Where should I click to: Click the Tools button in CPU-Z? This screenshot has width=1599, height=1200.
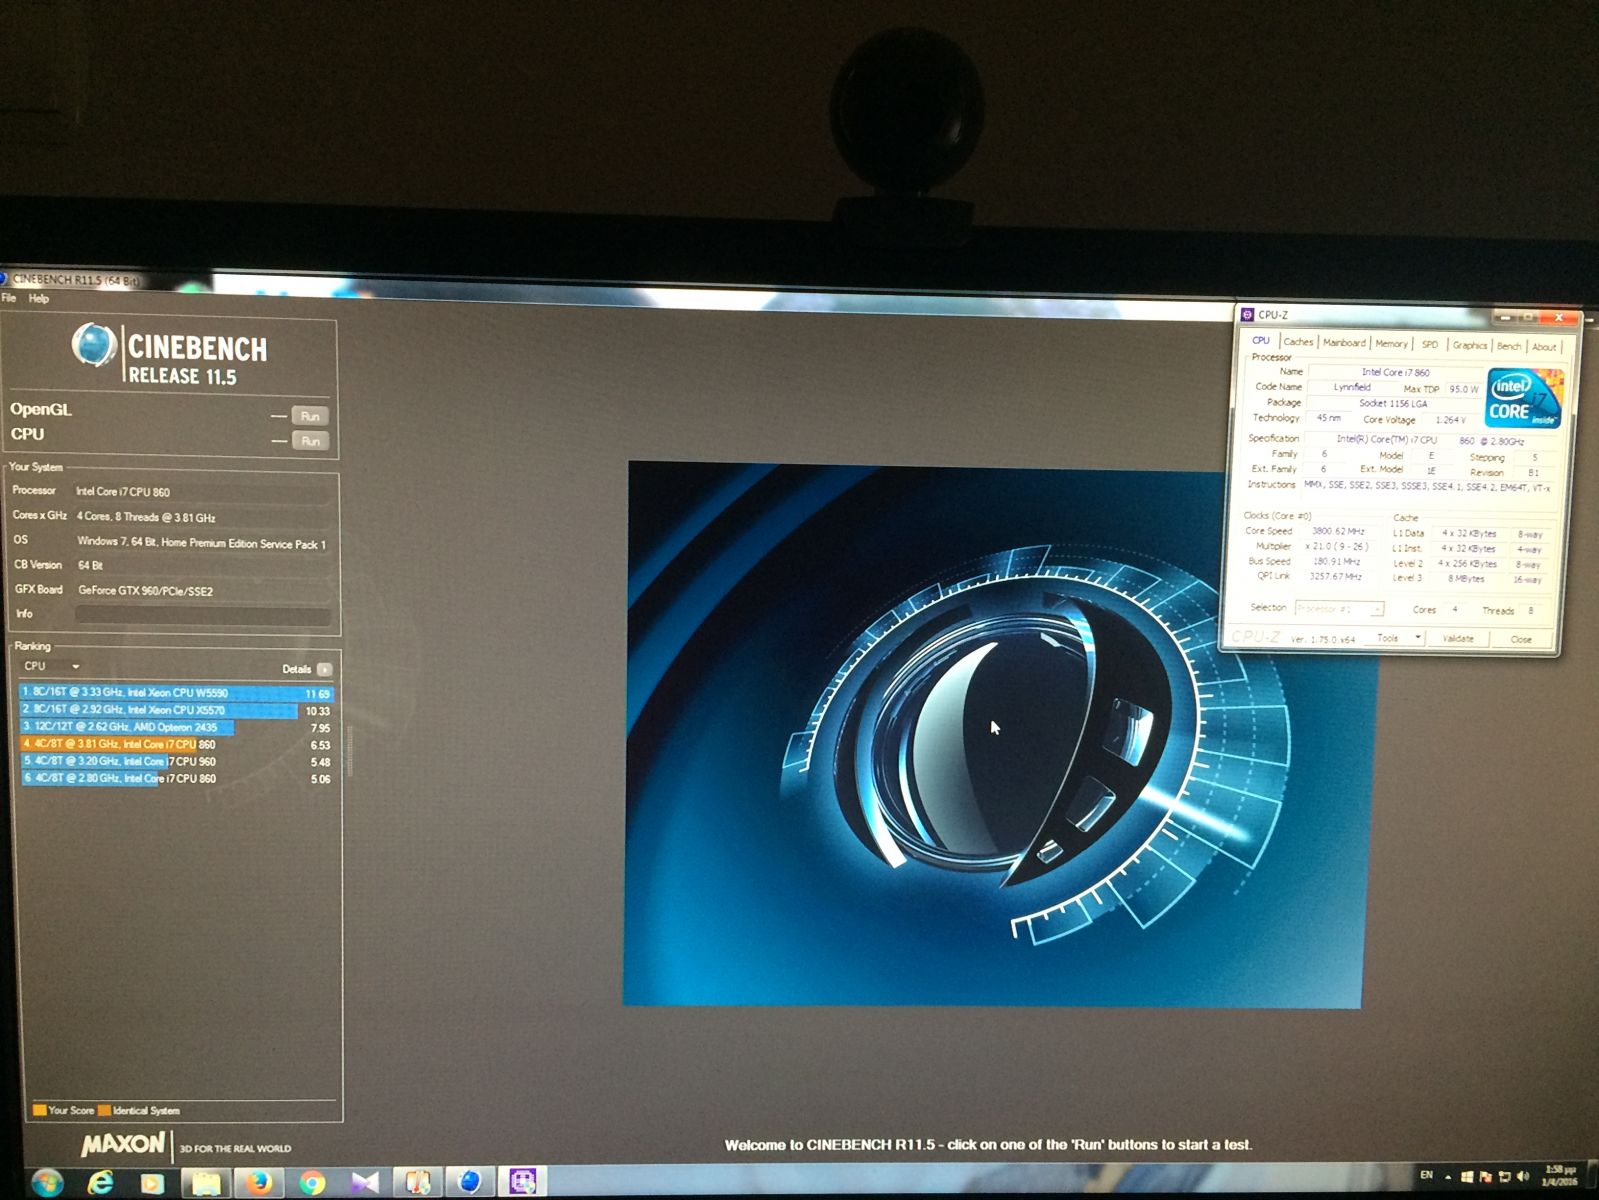(1388, 638)
